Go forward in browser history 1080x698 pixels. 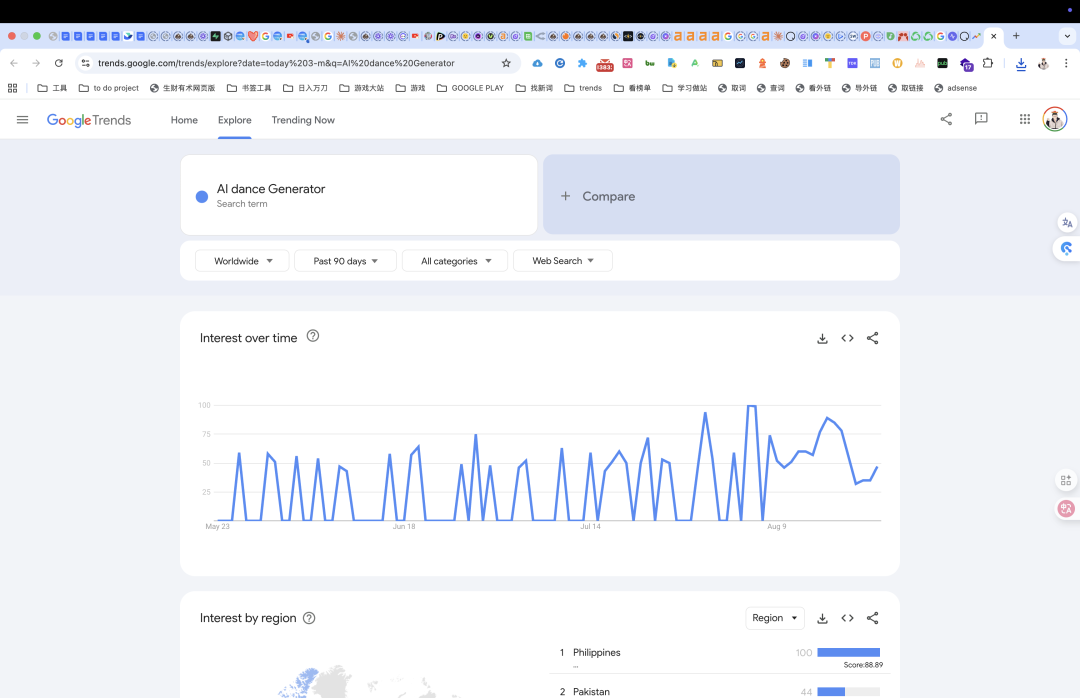click(x=36, y=63)
